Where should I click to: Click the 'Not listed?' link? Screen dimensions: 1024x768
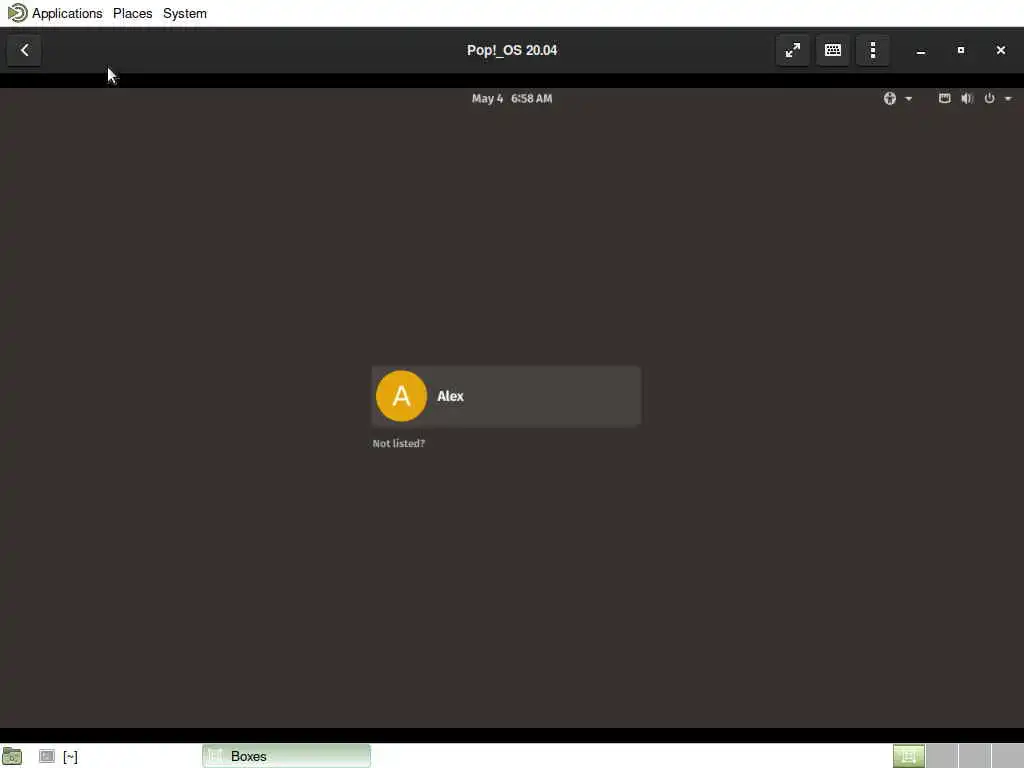[x=398, y=443]
